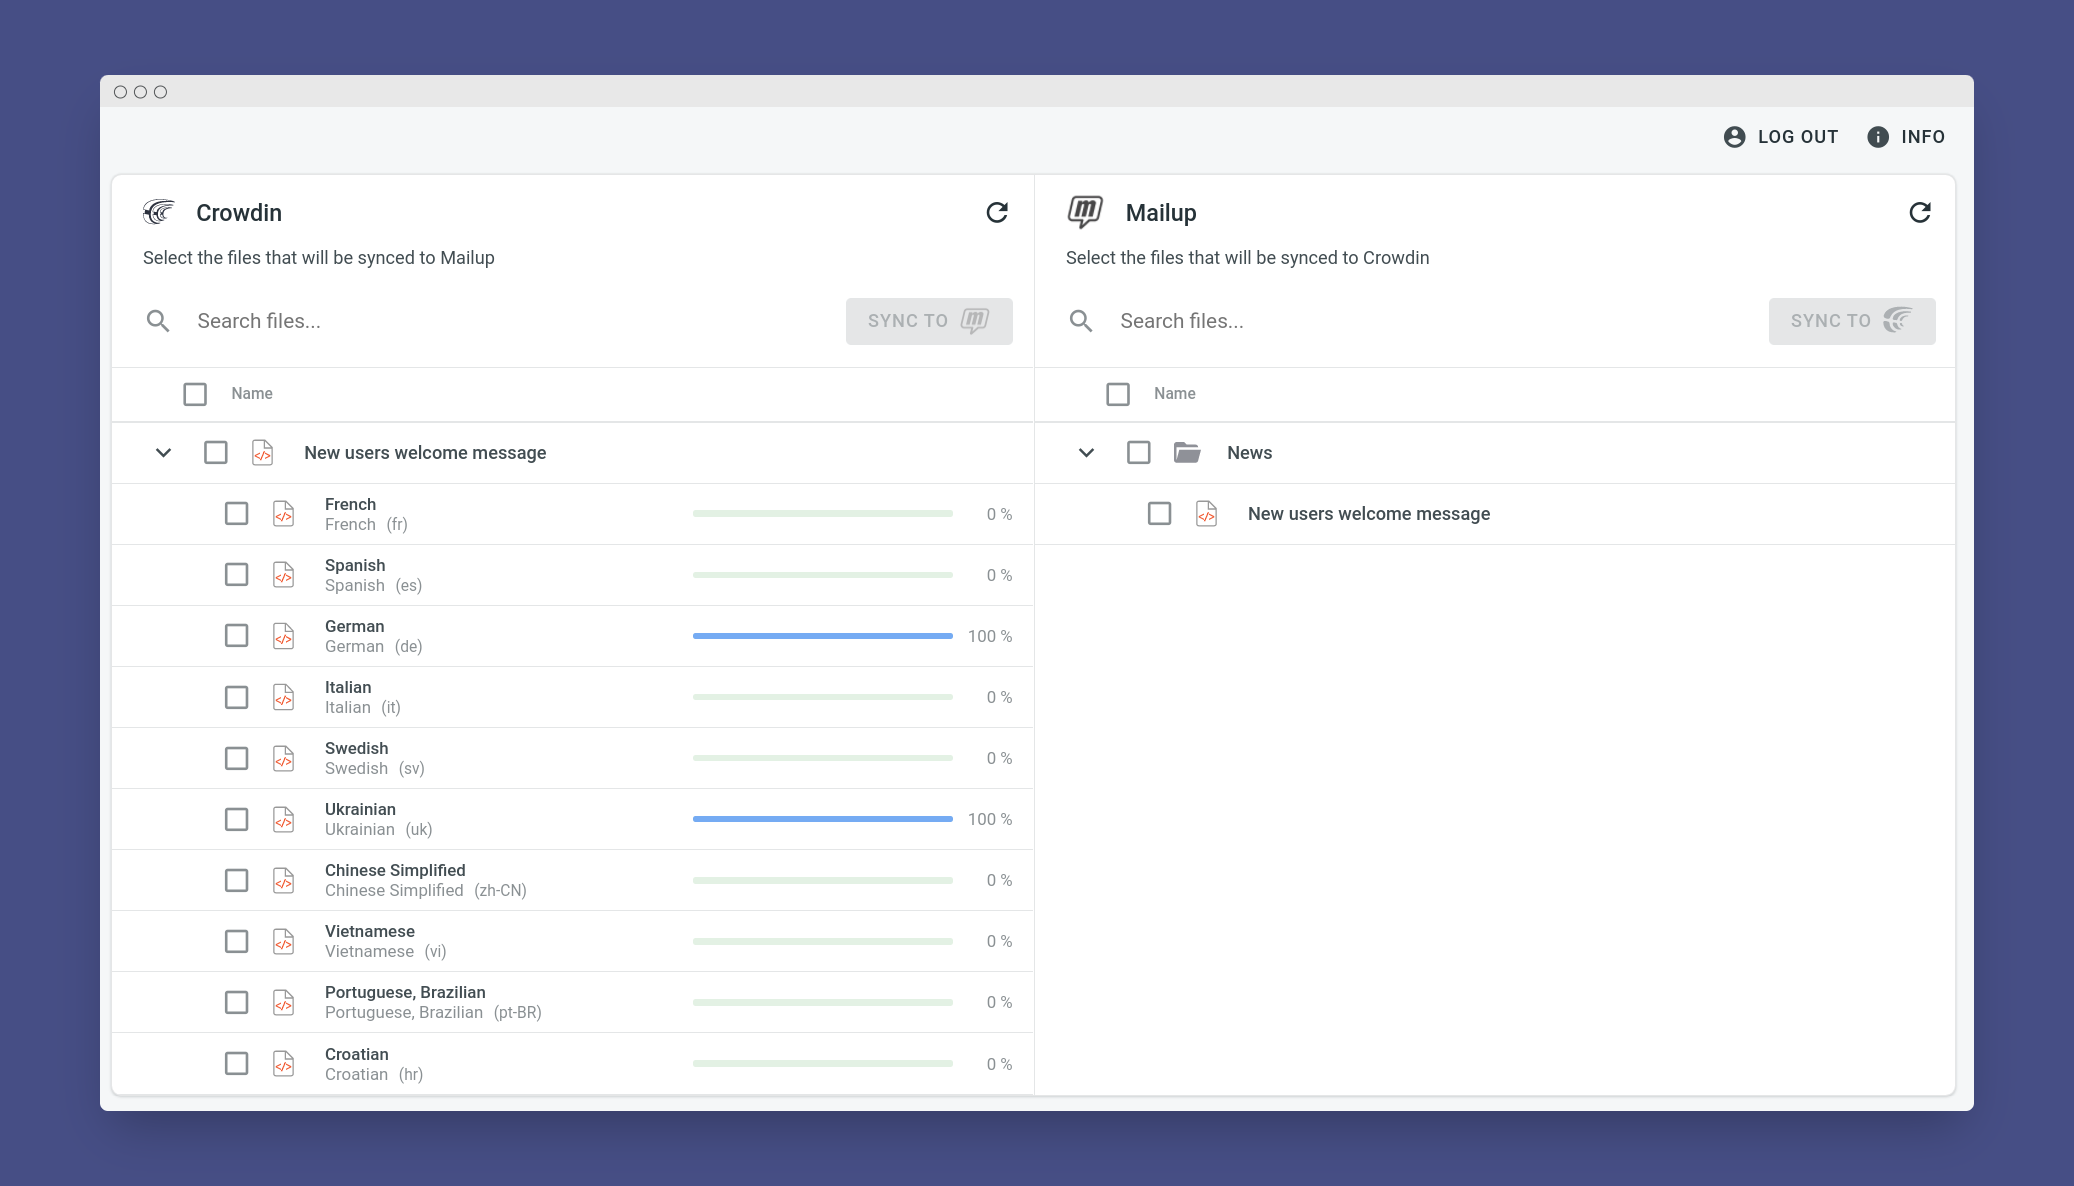This screenshot has height=1186, width=2074.
Task: Click the INFO circle icon
Action: tap(1878, 137)
